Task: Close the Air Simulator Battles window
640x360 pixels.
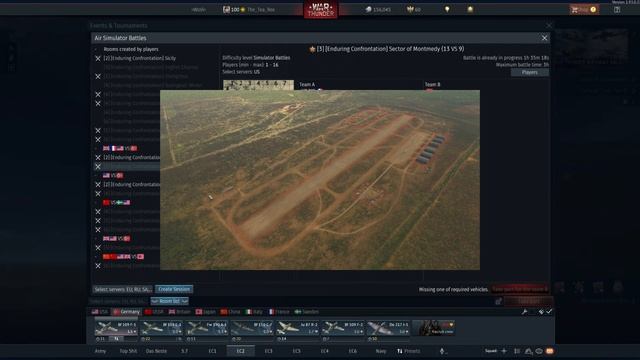Action: [544, 38]
